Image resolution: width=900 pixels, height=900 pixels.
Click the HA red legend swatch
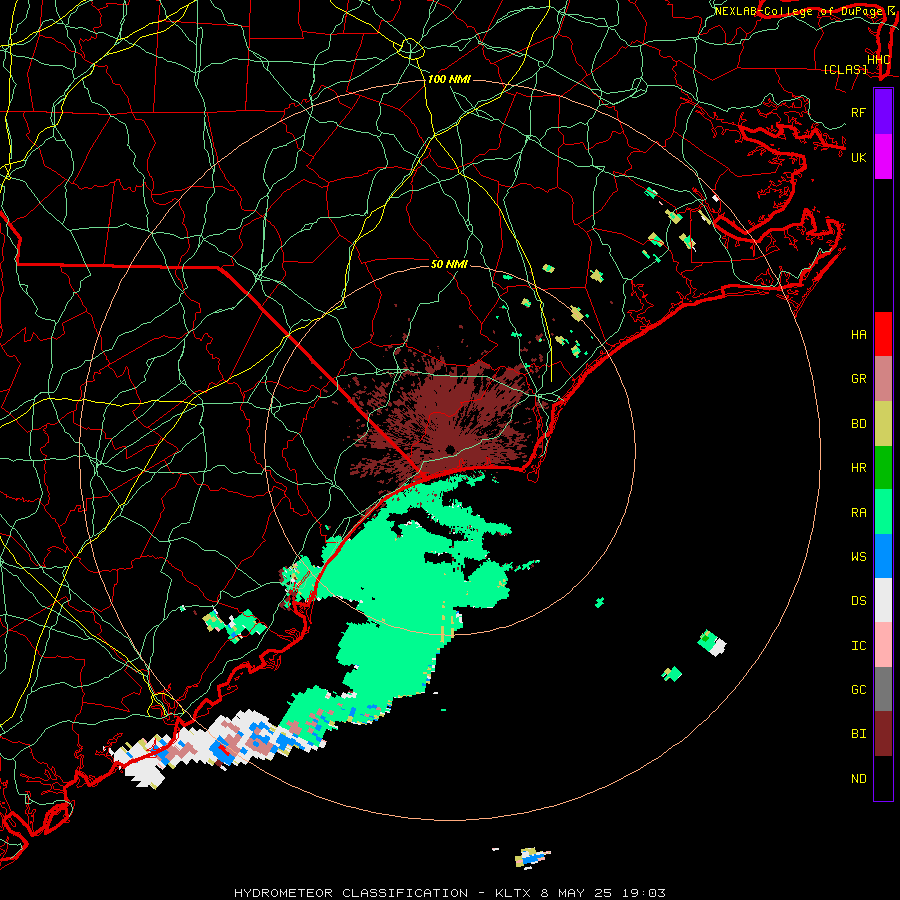(x=883, y=334)
